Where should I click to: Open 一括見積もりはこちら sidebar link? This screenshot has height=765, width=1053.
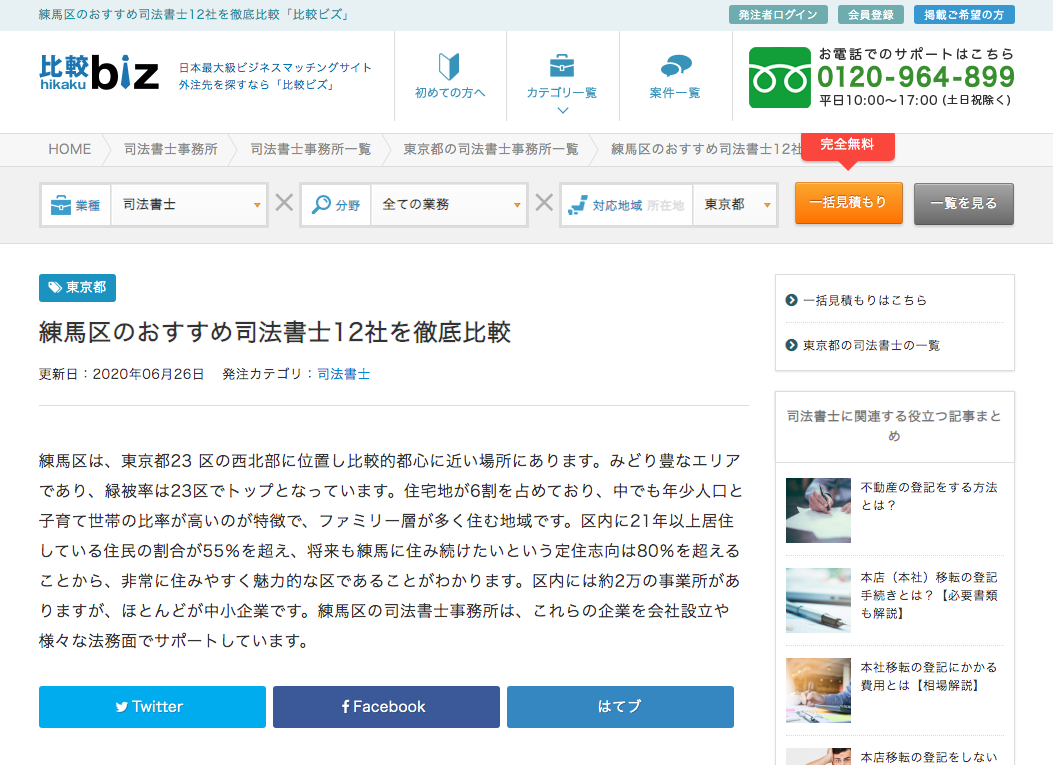pos(865,300)
